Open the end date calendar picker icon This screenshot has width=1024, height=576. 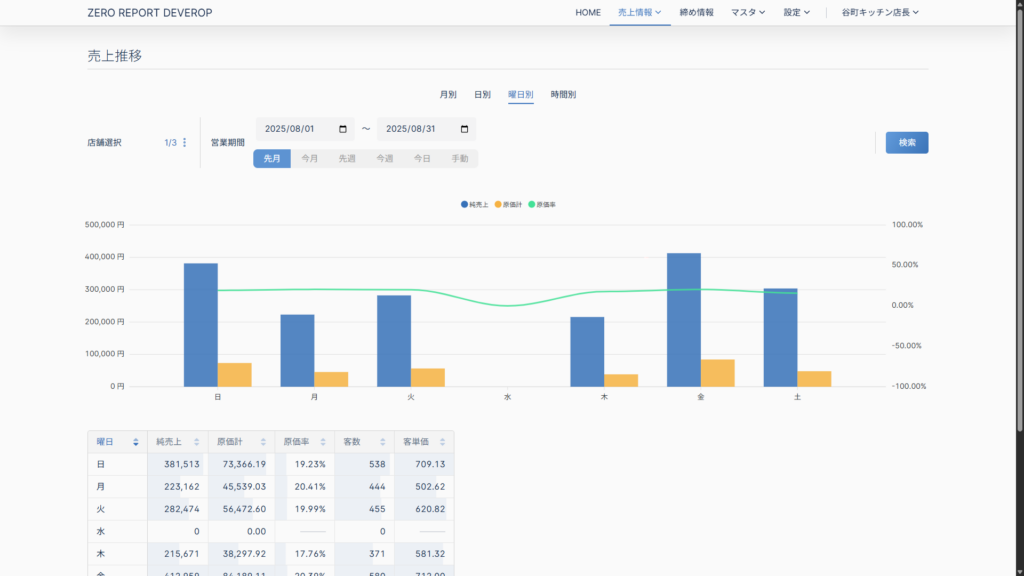point(464,129)
